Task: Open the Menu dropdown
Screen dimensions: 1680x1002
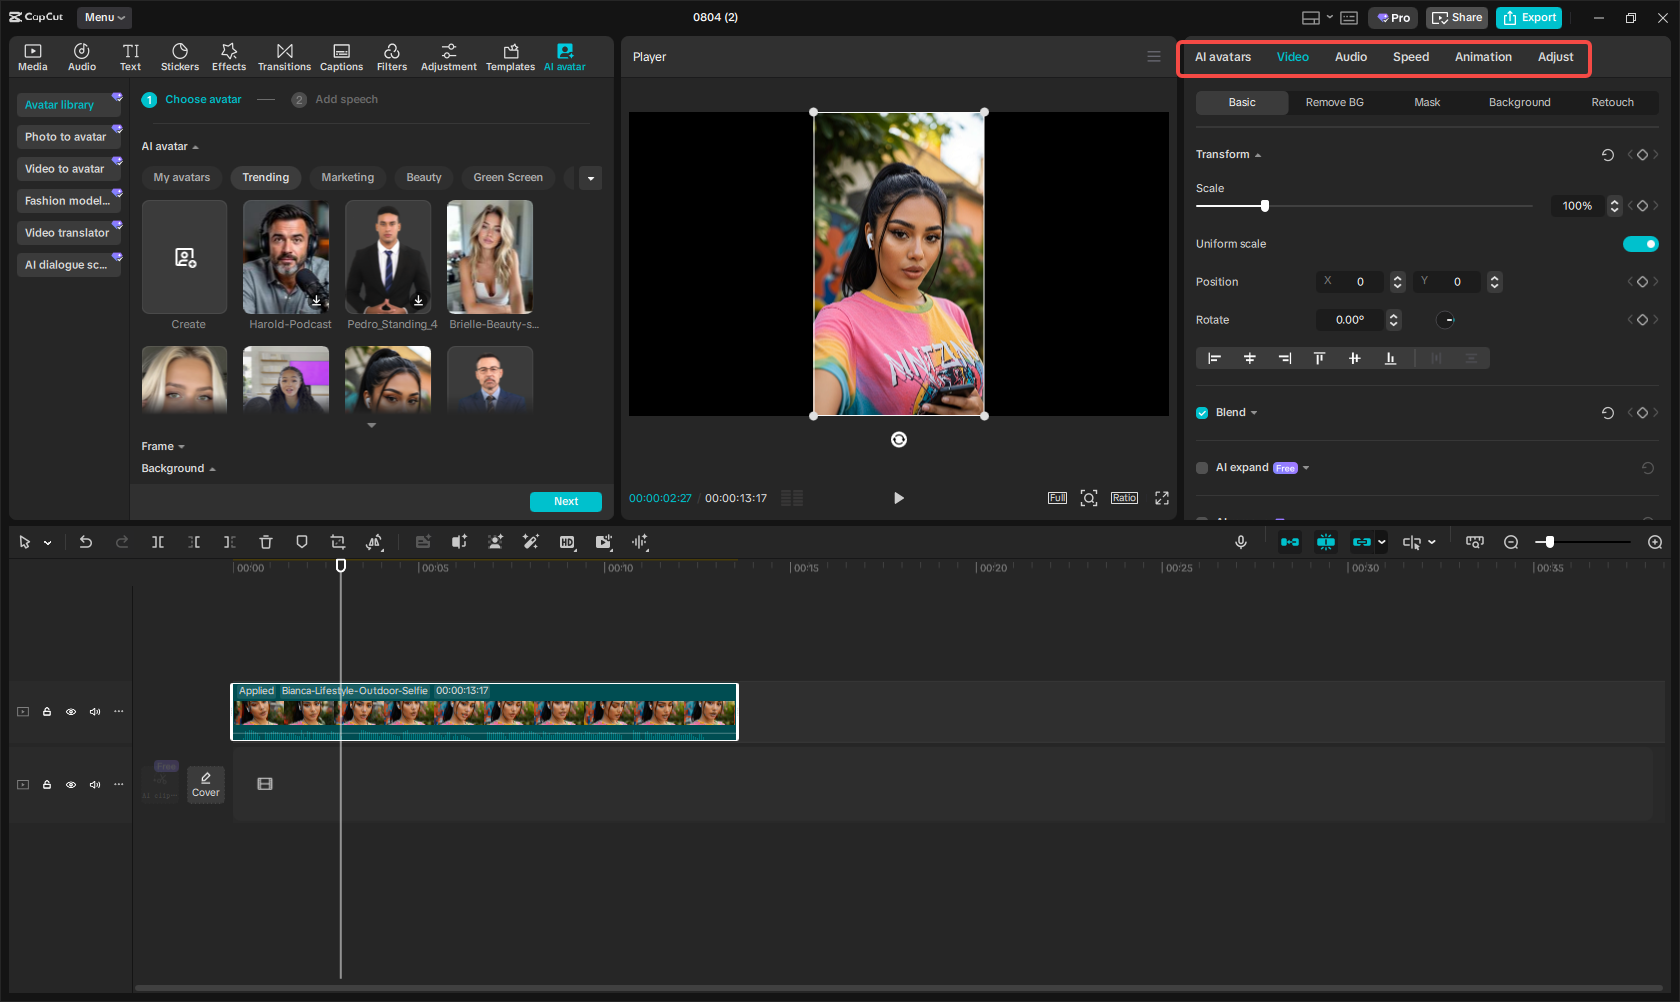Action: coord(103,17)
